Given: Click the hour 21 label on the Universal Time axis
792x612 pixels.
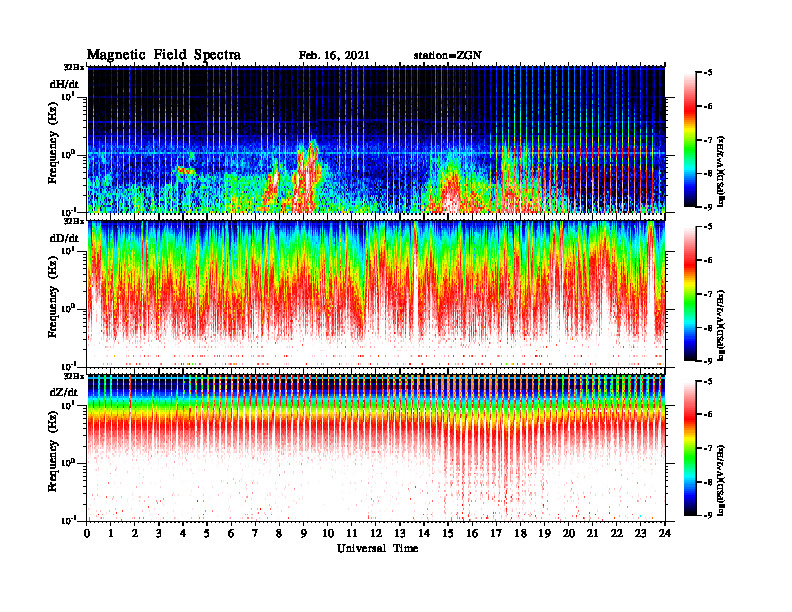Looking at the screenshot, I should [592, 534].
